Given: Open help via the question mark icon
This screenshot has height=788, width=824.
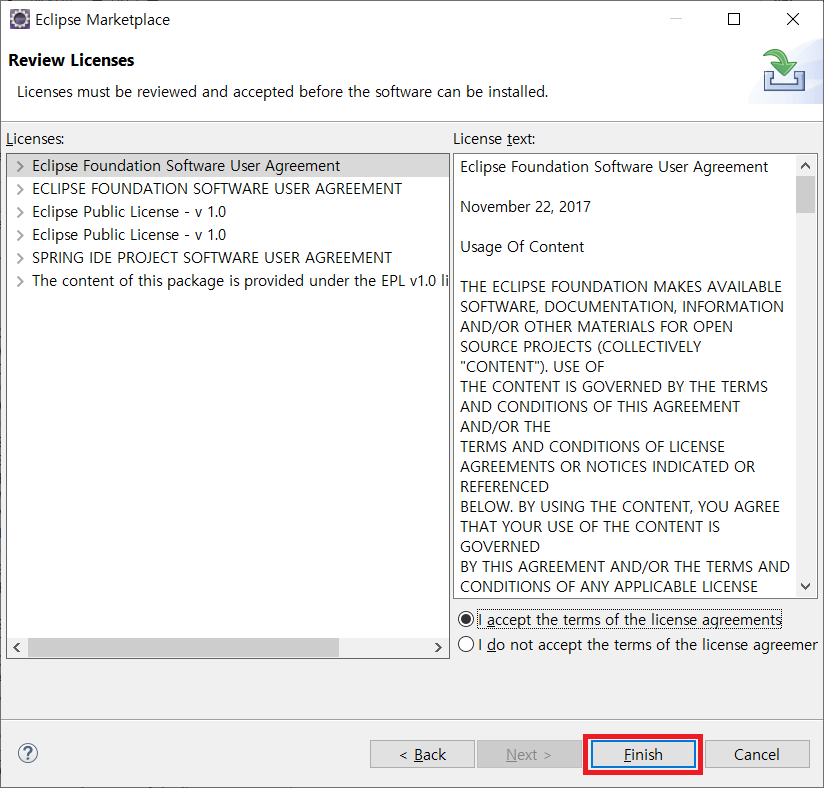Looking at the screenshot, I should click(28, 753).
